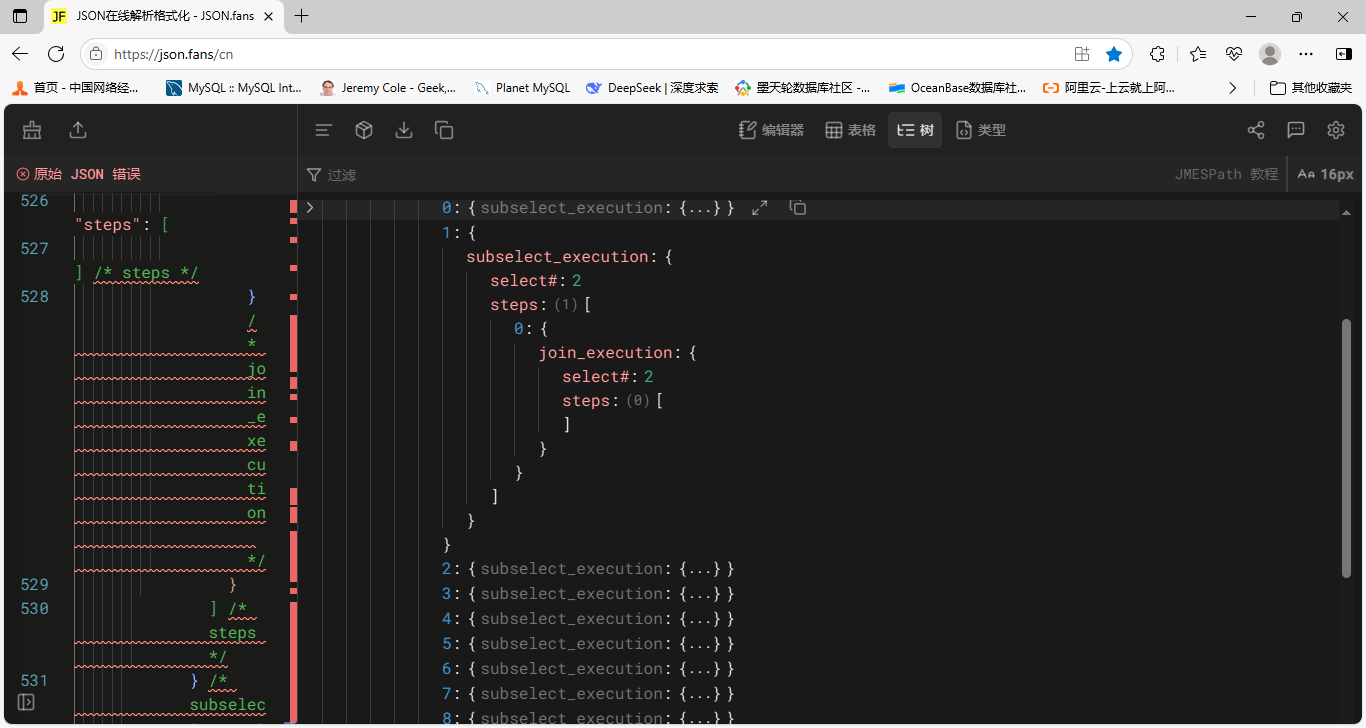Expand tree row 3 subselect_execution
Screen dimensions: 1366x728
[x=588, y=594]
